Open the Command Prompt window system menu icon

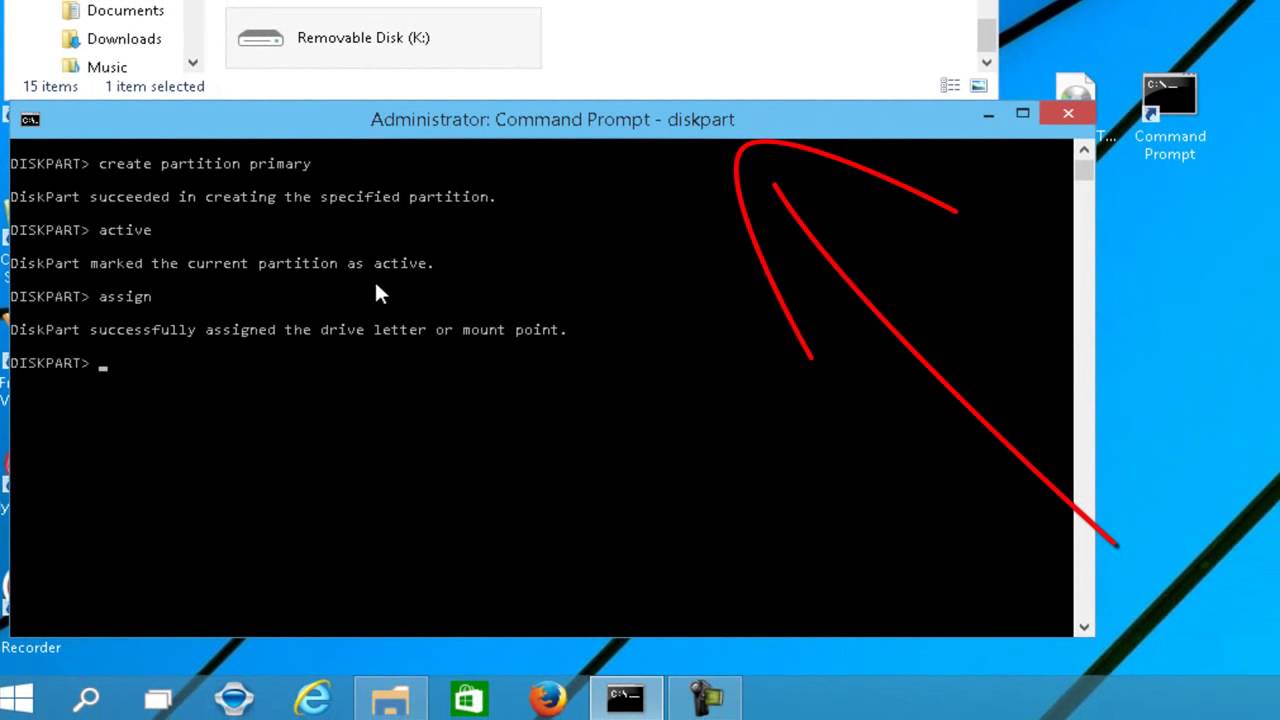[30, 120]
